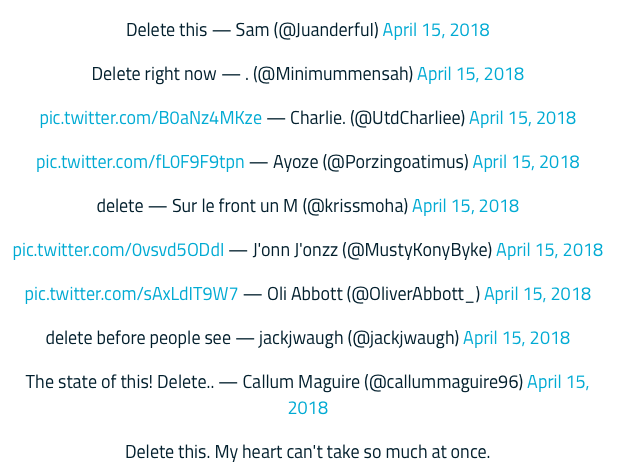The image size is (617, 471).
Task: Click the 'Delete this' tweet text by Sam
Action: point(166,30)
